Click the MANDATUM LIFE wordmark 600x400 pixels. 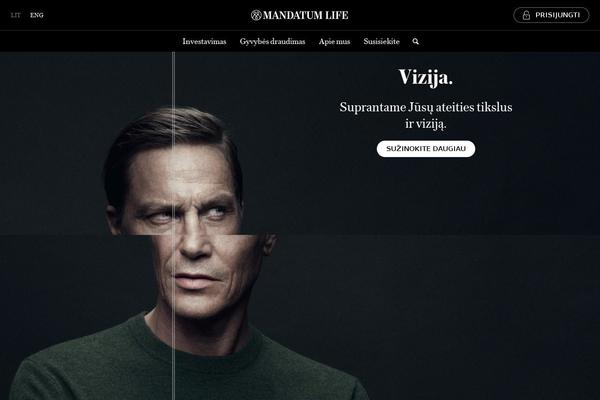click(305, 15)
